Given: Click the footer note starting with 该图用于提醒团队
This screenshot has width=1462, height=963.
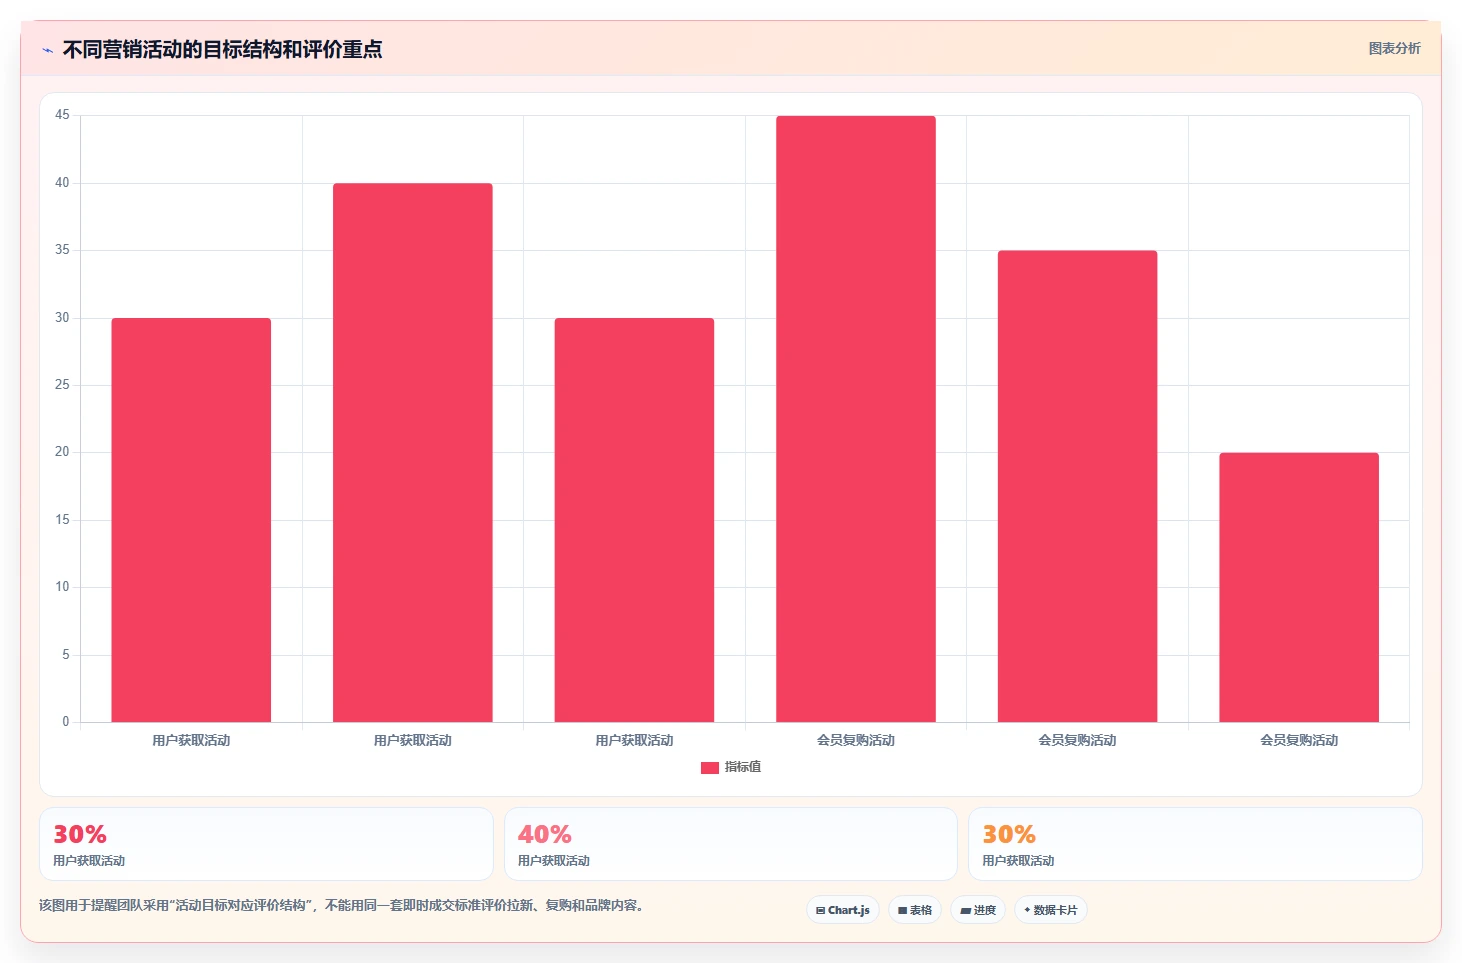Looking at the screenshot, I should [344, 906].
